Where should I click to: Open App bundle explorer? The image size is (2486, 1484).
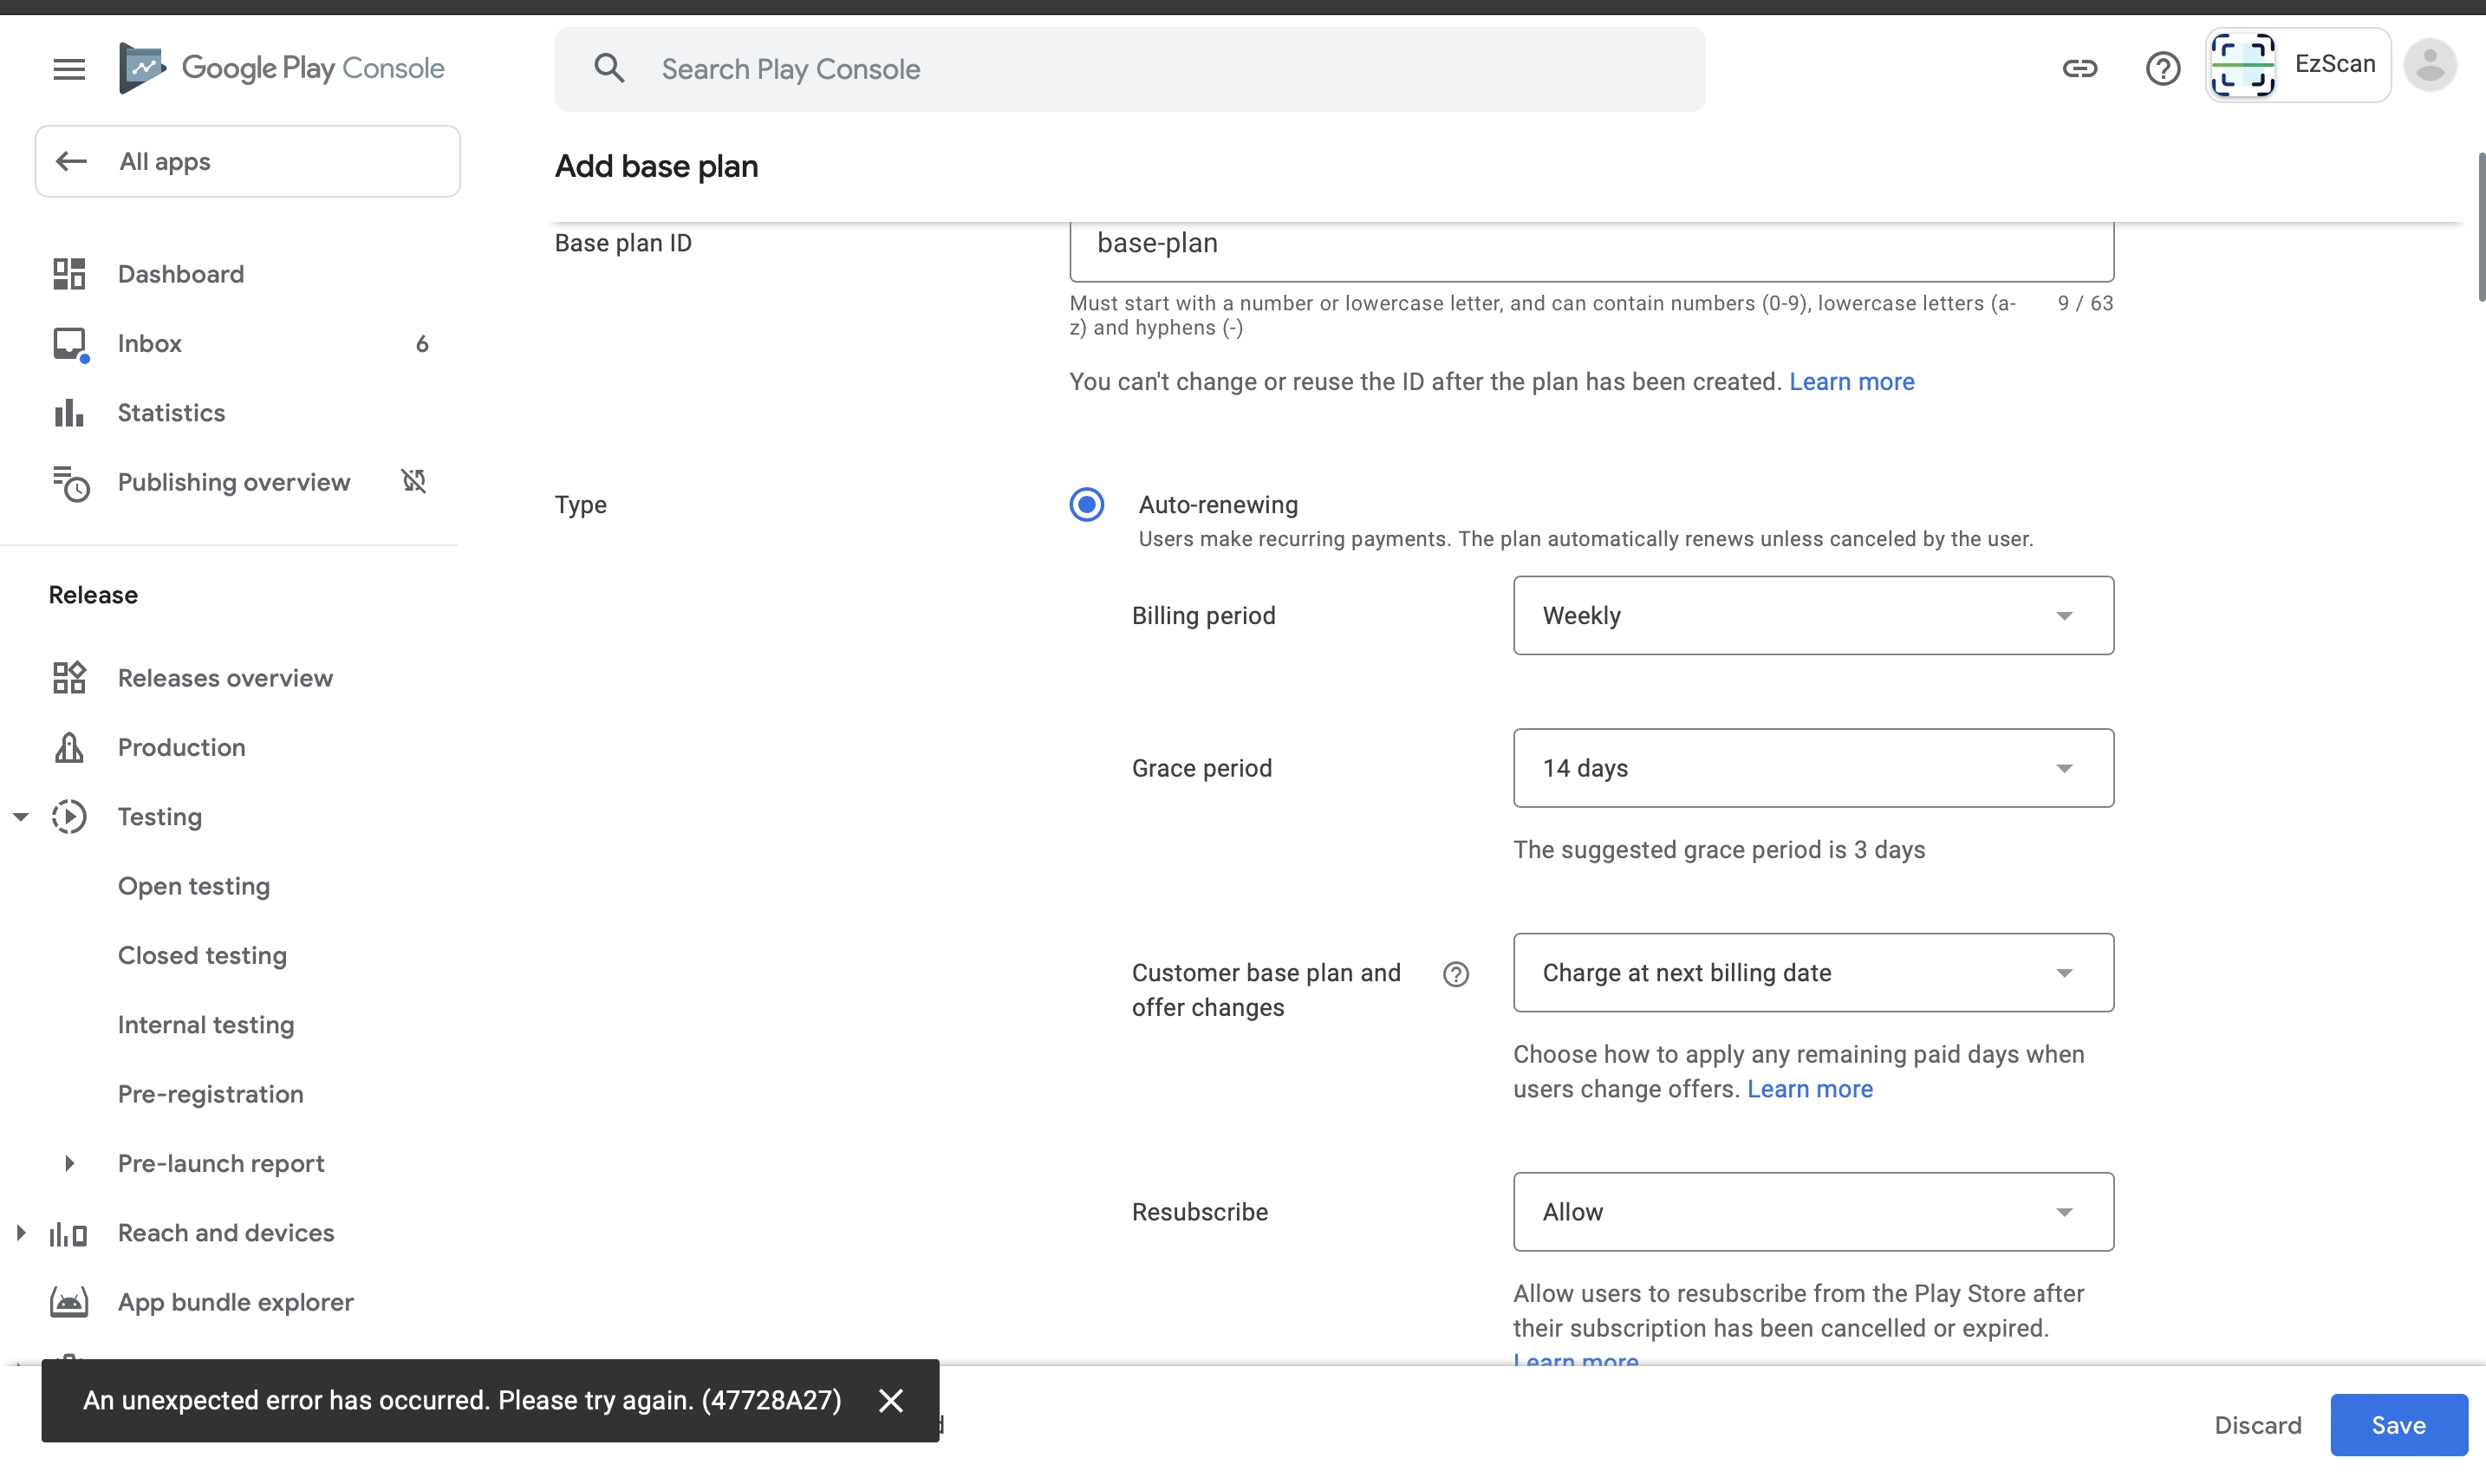click(x=236, y=1302)
